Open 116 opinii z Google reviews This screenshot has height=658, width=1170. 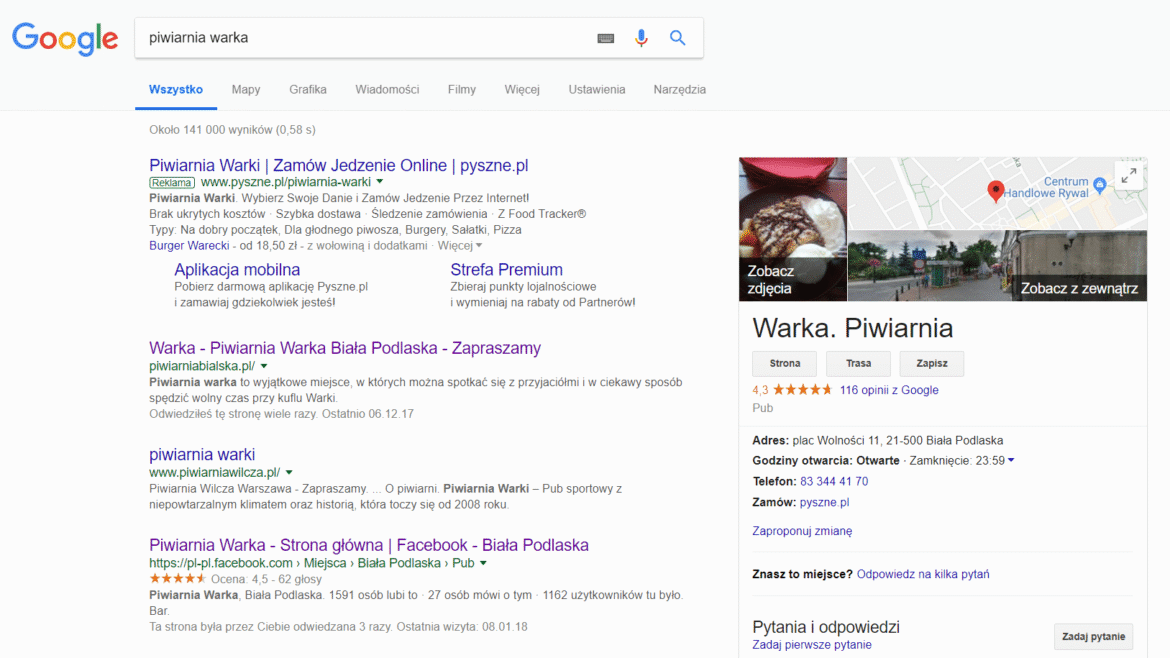[x=889, y=389]
